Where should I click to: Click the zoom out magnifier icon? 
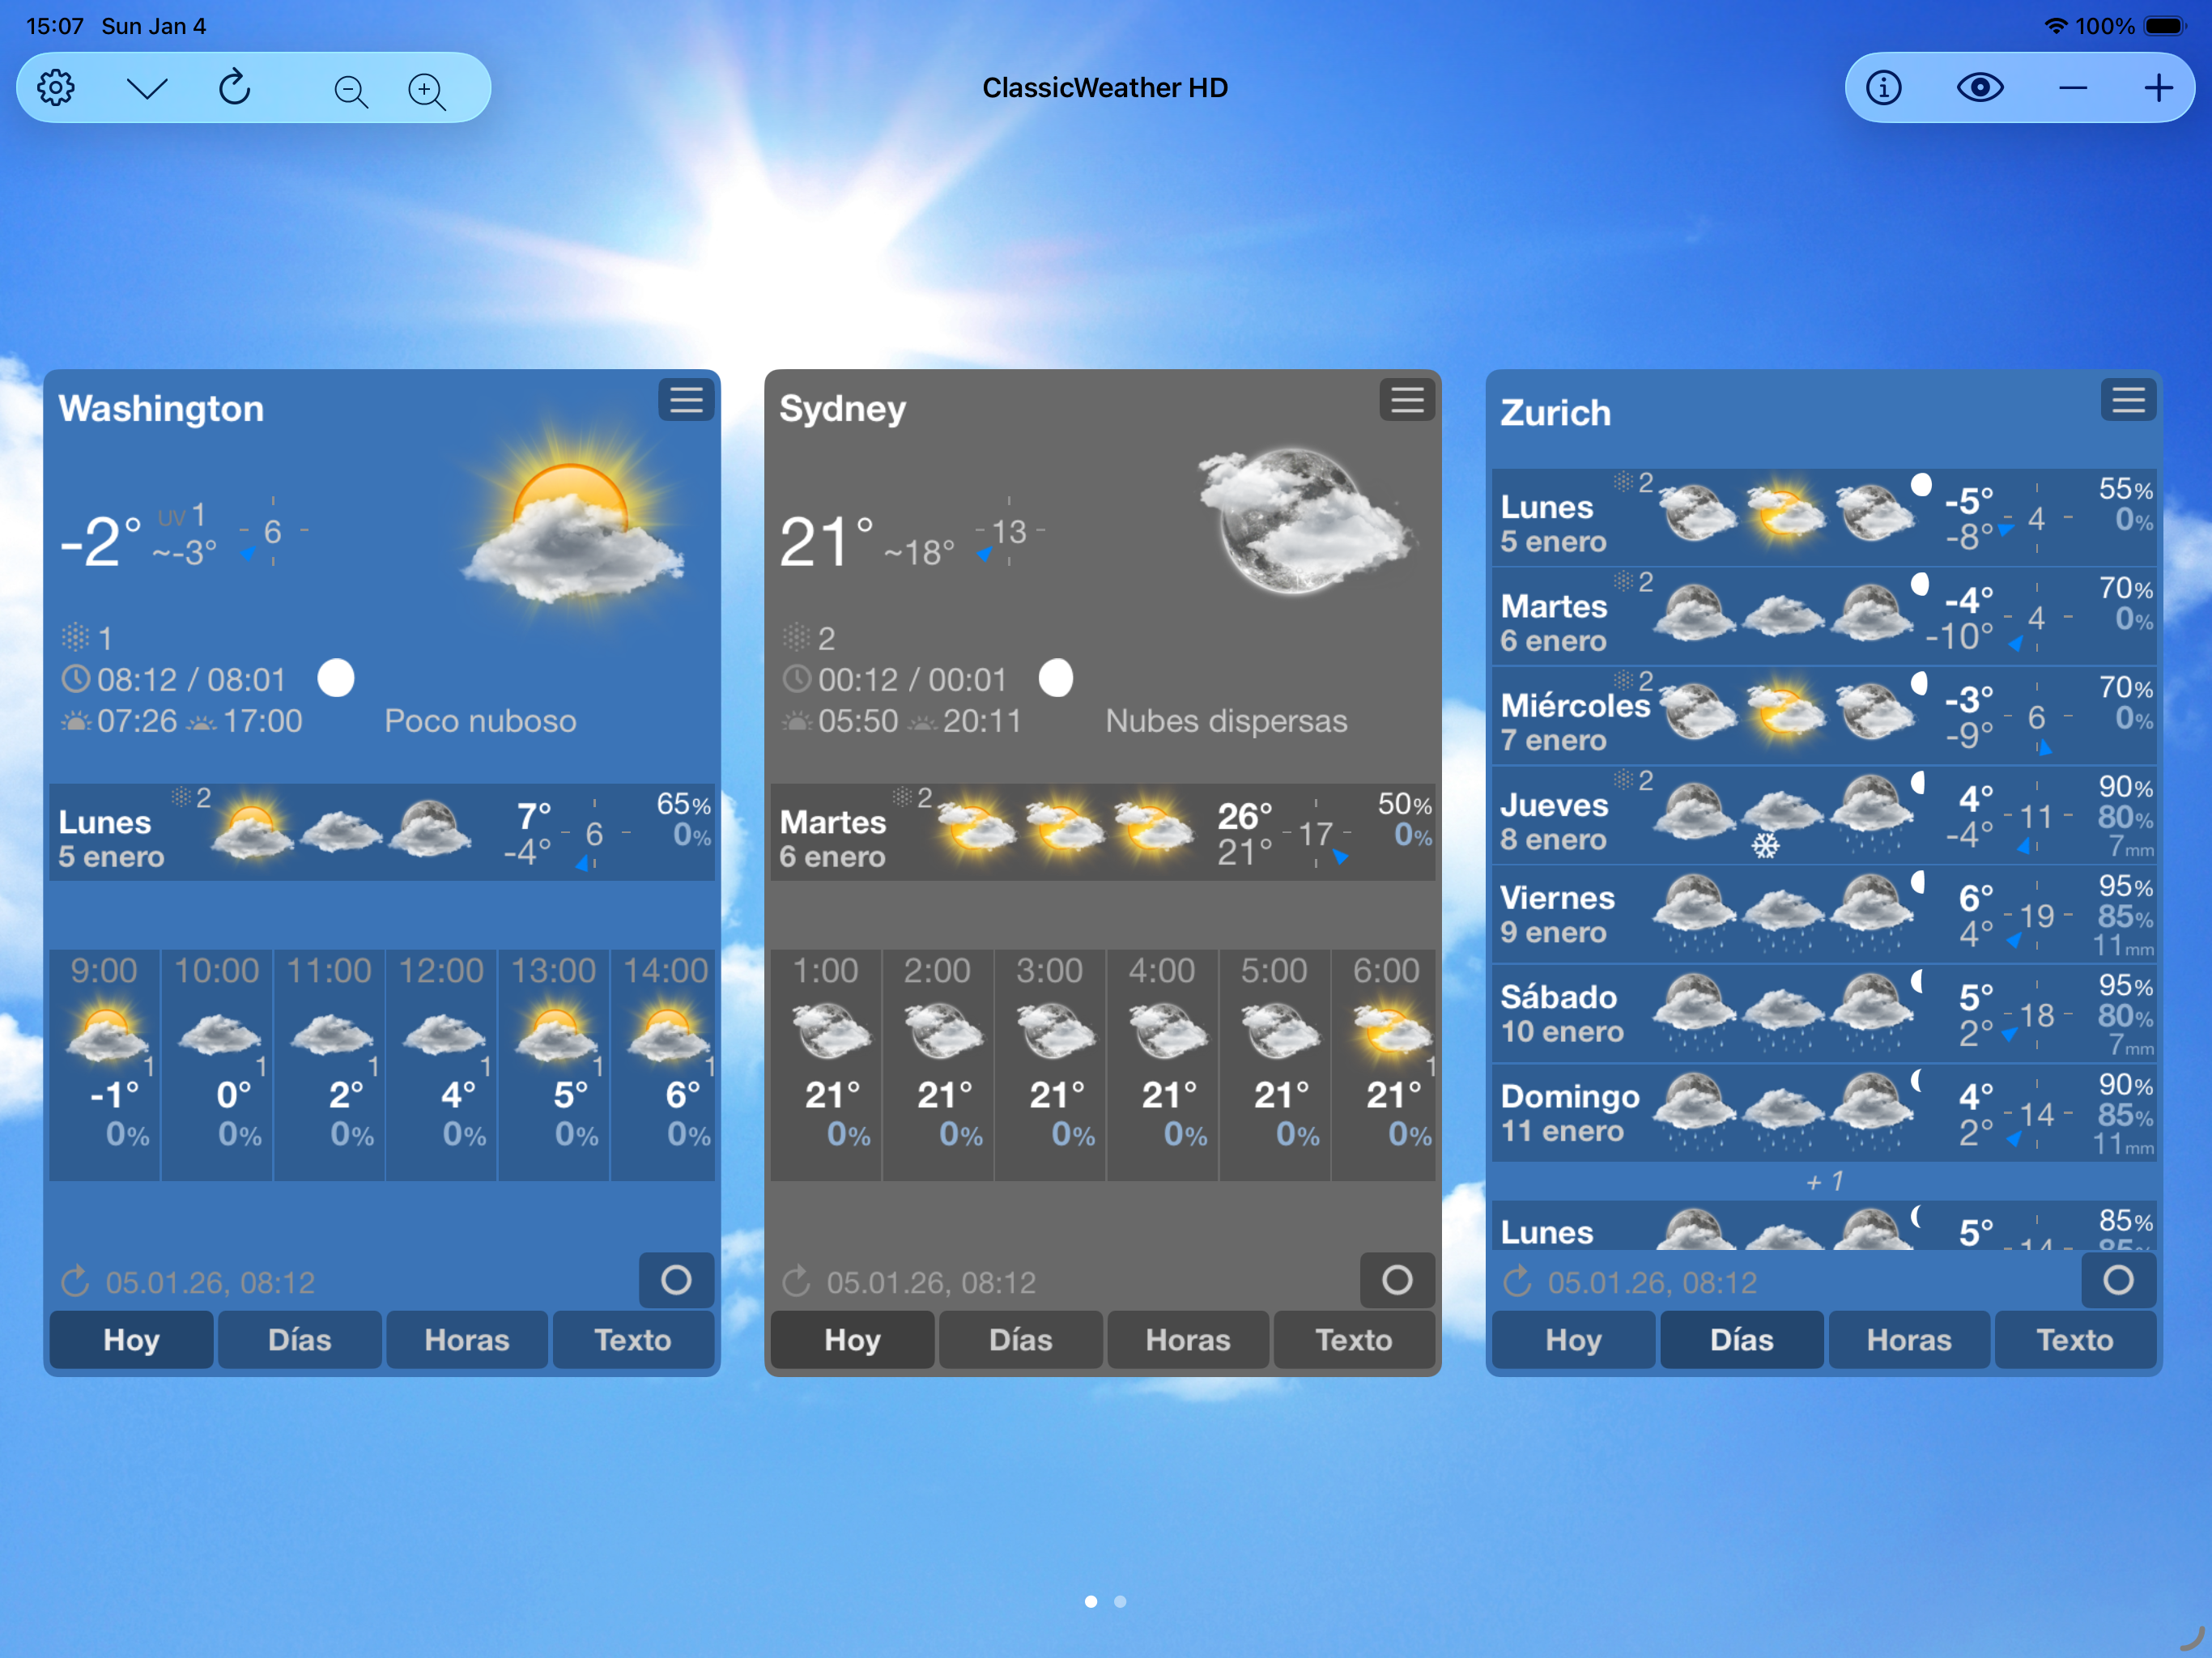coord(350,91)
